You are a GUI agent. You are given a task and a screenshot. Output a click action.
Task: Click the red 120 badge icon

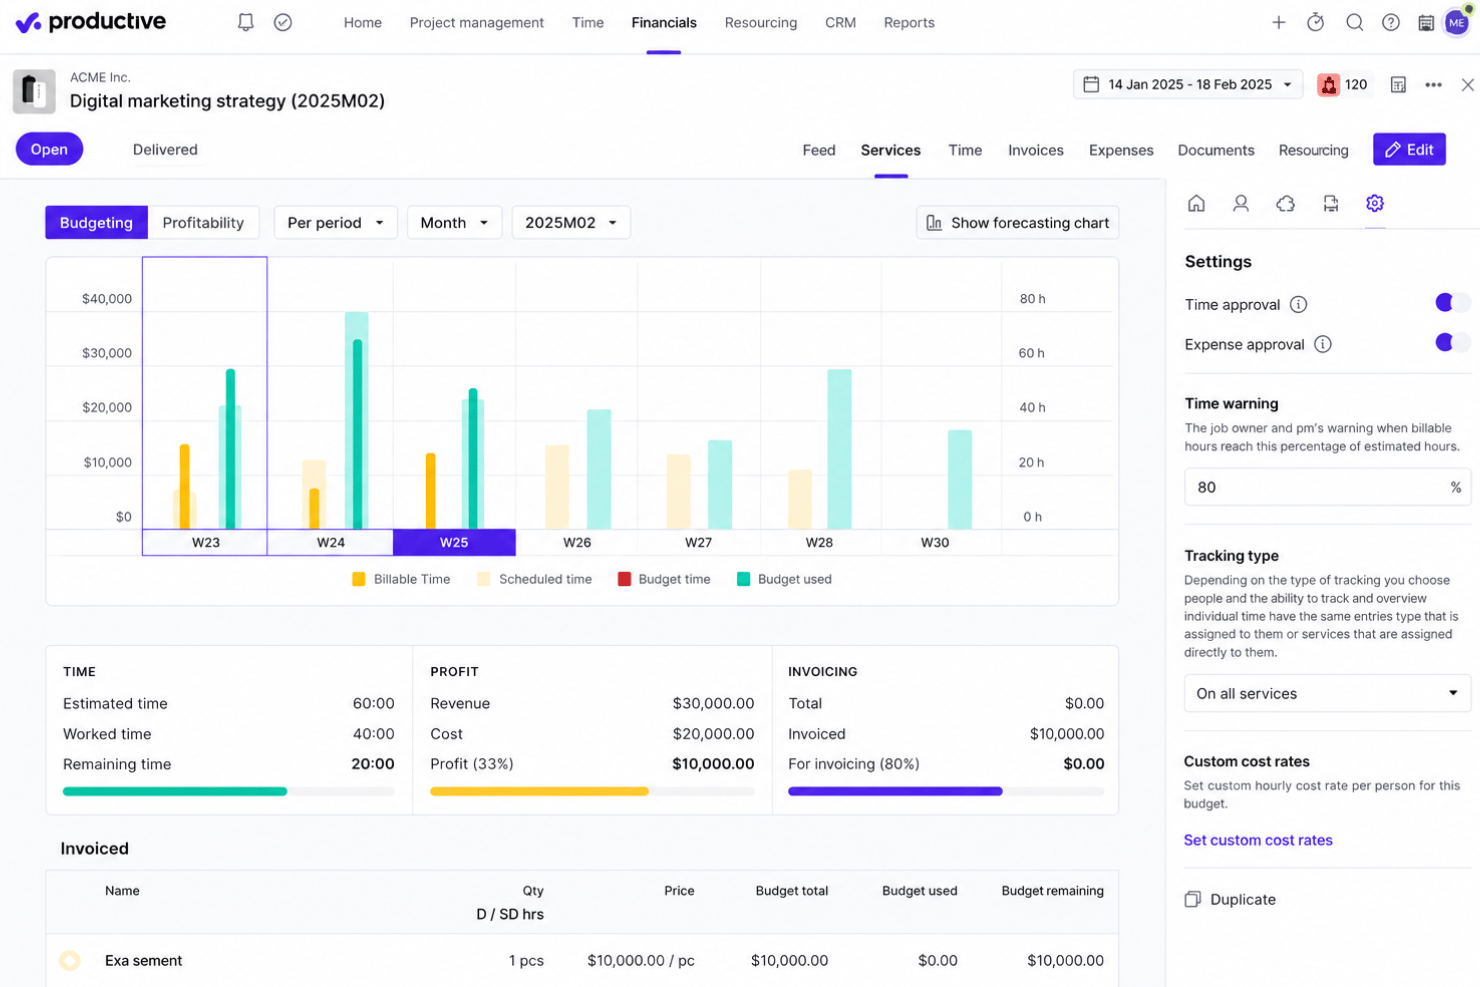point(1328,85)
